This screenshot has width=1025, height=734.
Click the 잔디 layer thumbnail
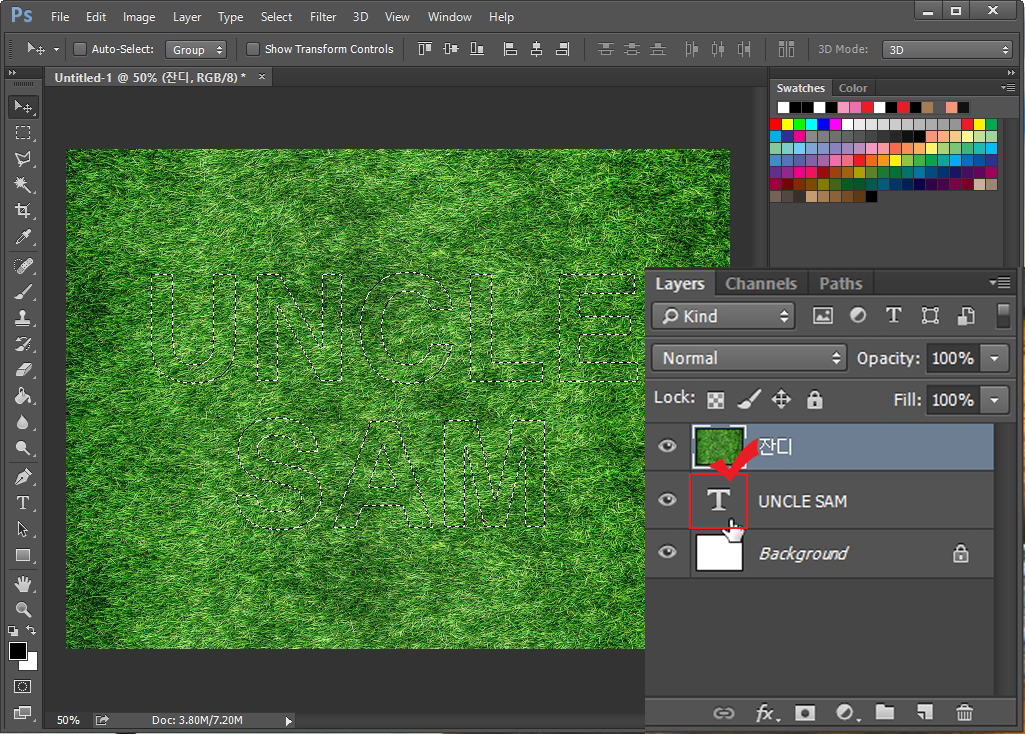(718, 446)
